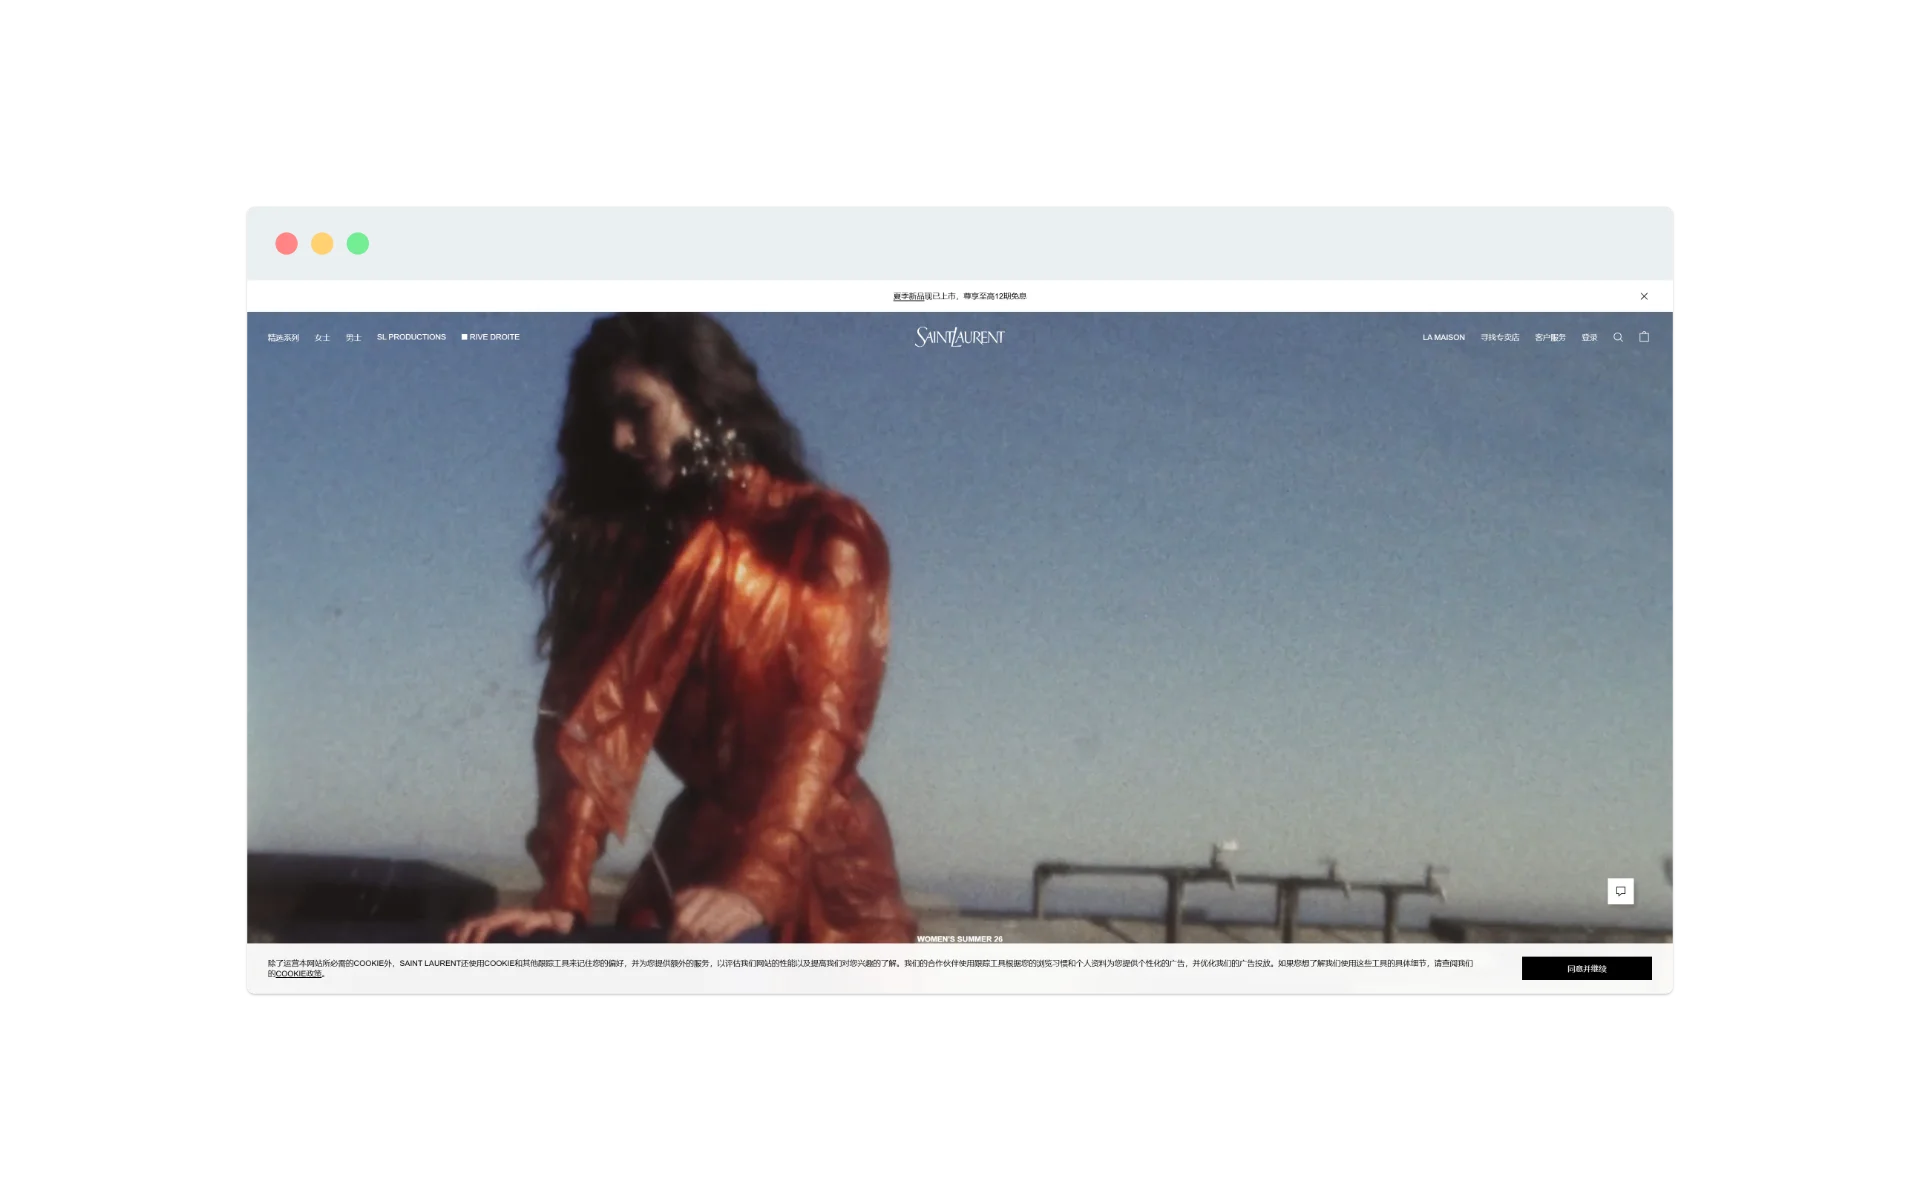The height and width of the screenshot is (1200, 1920).
Task: Open the search magnifier icon
Action: pyautogui.click(x=1618, y=337)
